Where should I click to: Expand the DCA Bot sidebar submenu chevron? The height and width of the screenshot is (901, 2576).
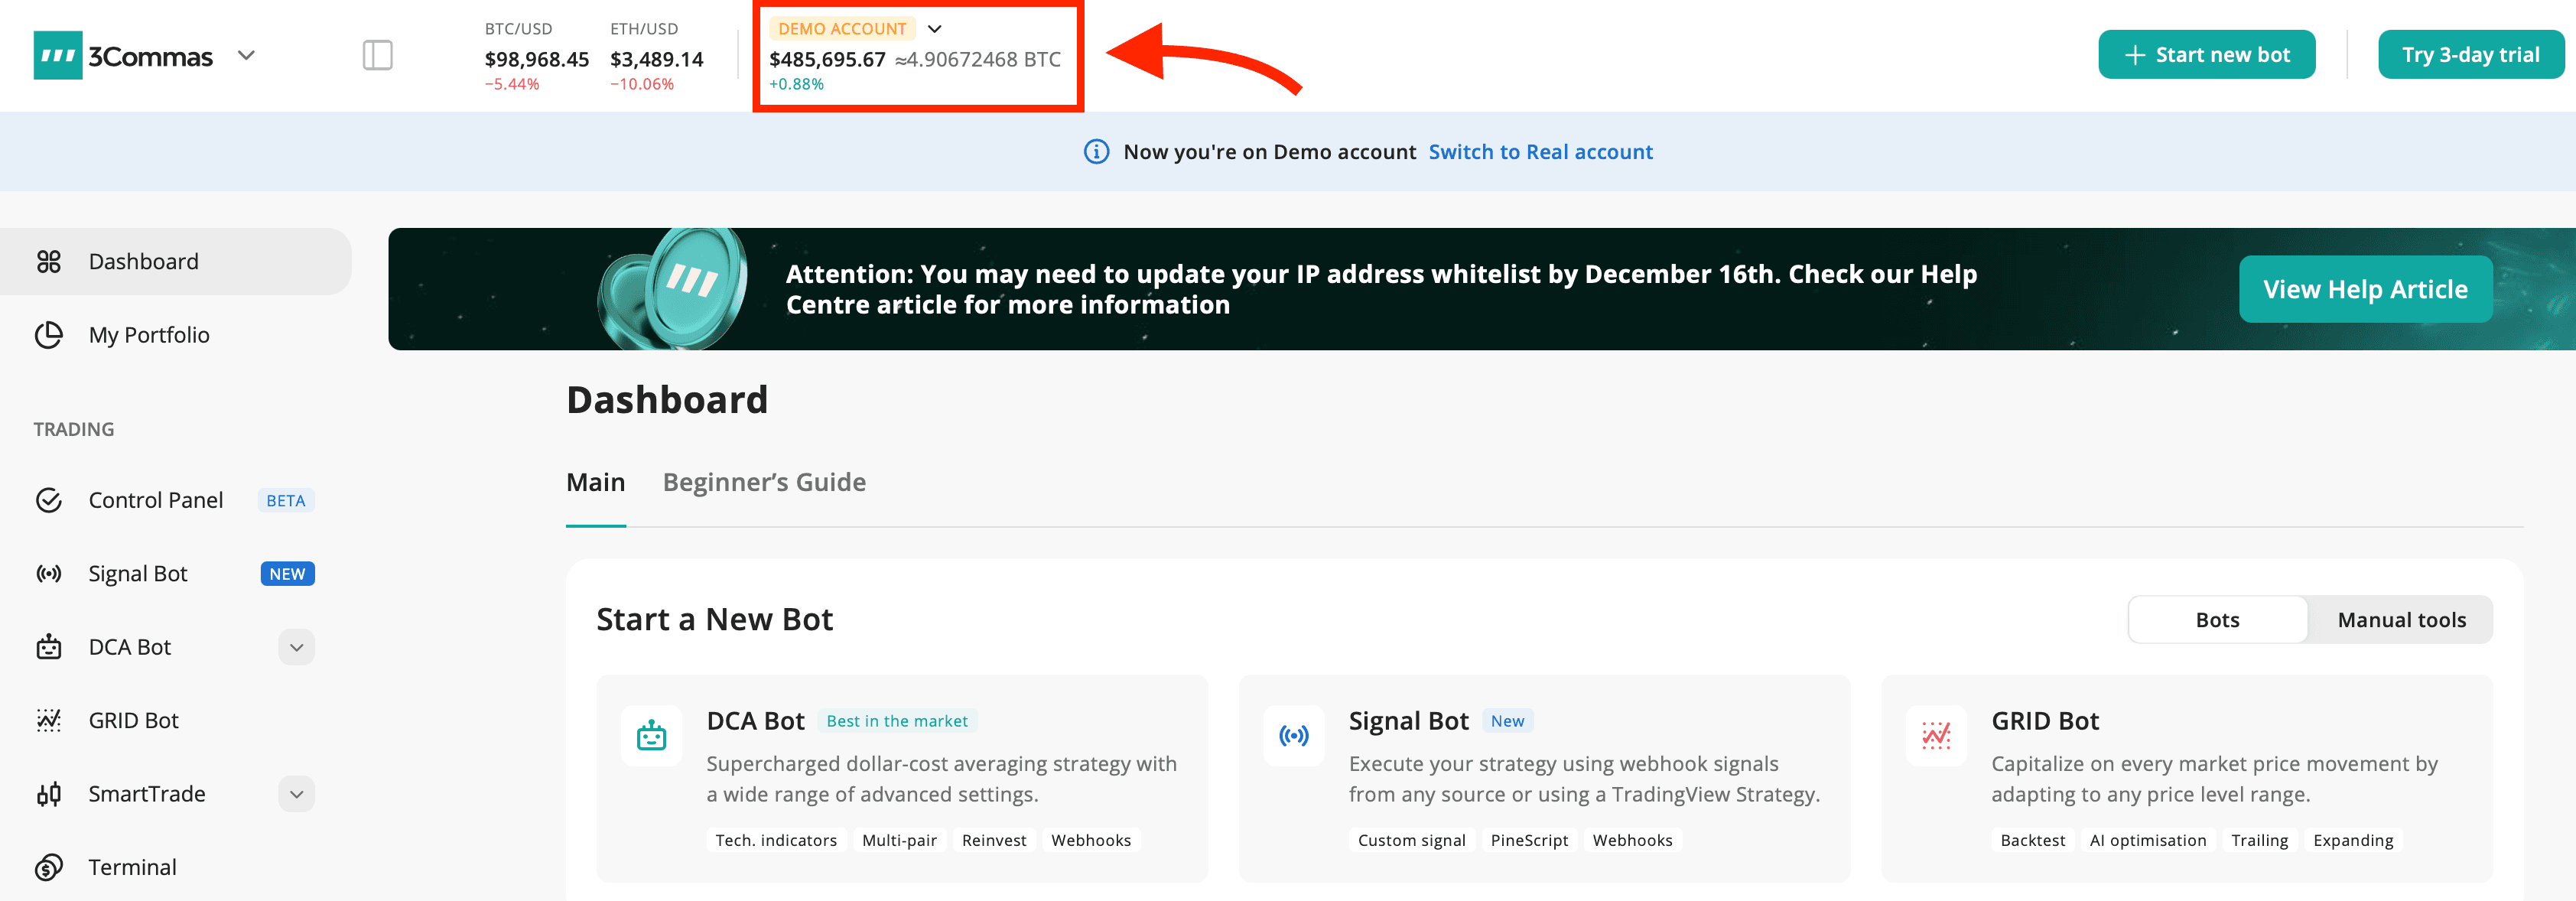click(296, 647)
